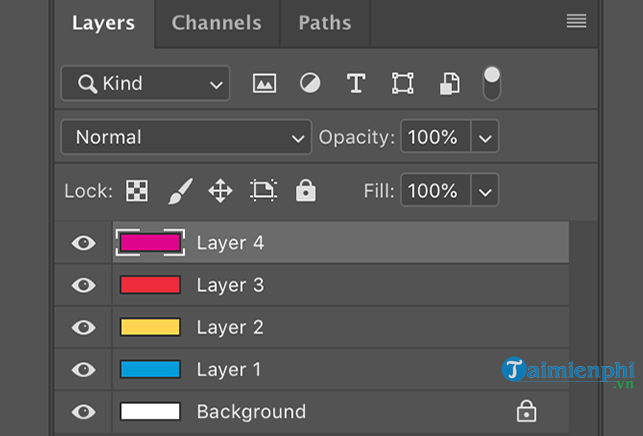Hide Layer 1 with eye icon
Viewport: 643px width, 436px height.
coord(84,370)
